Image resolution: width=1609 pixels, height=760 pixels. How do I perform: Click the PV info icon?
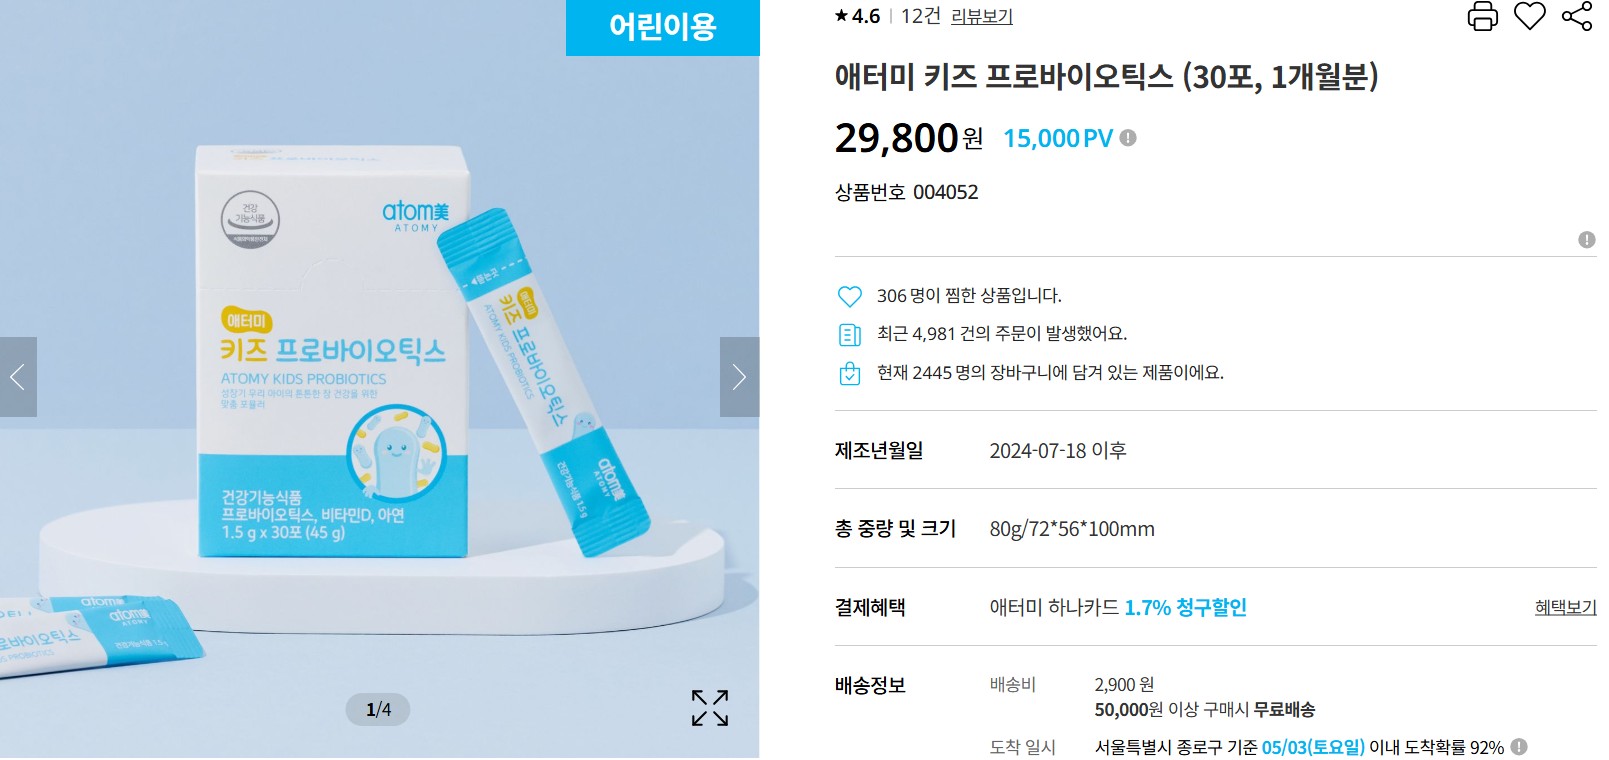(x=1128, y=138)
